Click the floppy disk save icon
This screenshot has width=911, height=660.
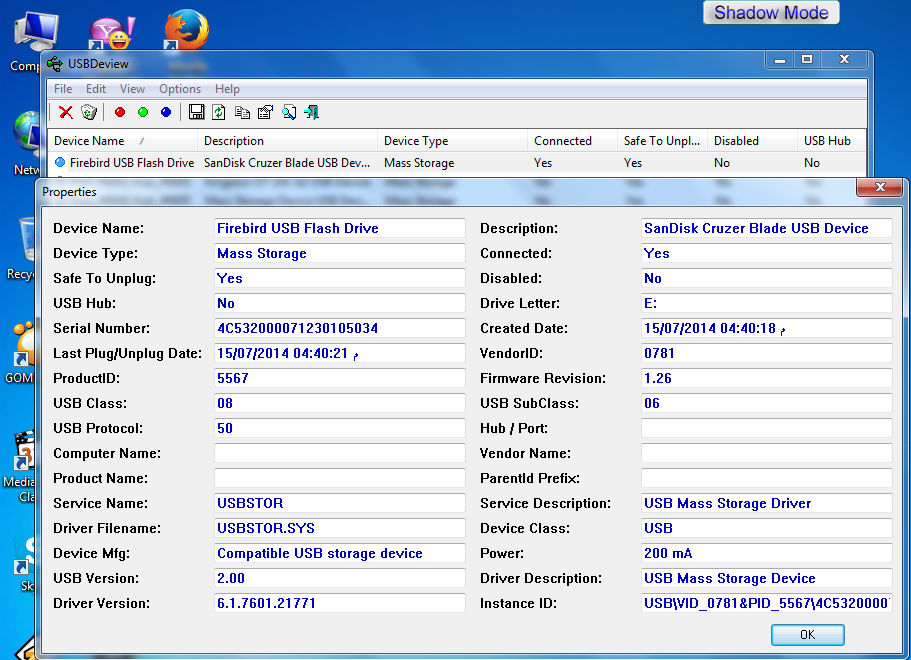pyautogui.click(x=197, y=113)
